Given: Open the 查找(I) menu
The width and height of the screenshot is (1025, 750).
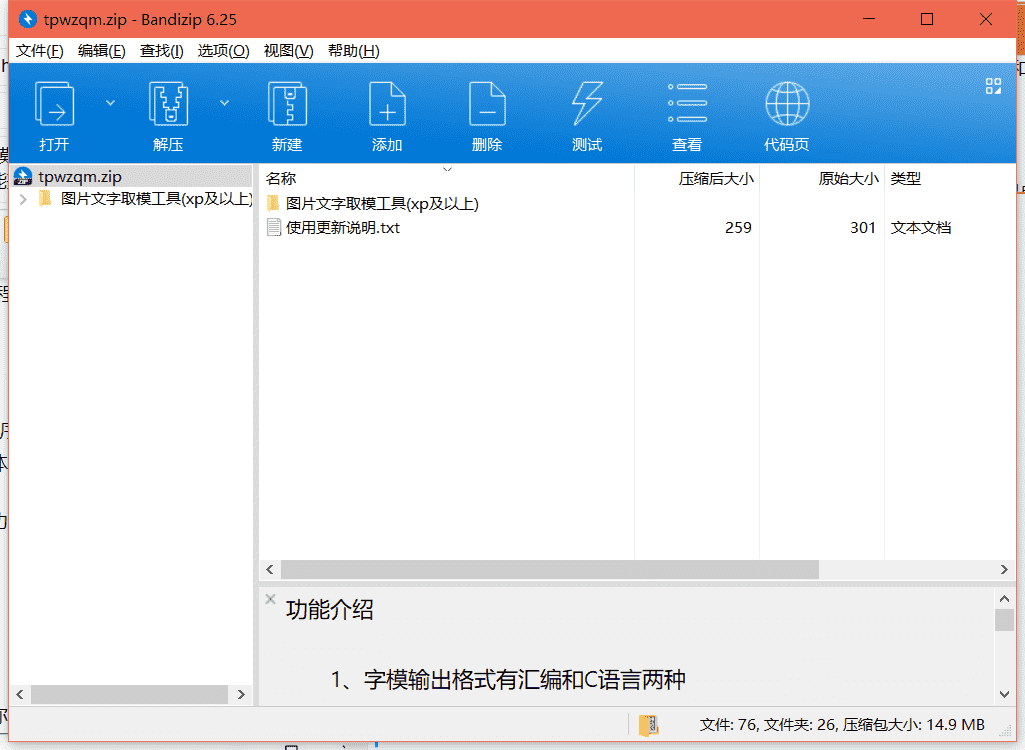Looking at the screenshot, I should click(161, 51).
